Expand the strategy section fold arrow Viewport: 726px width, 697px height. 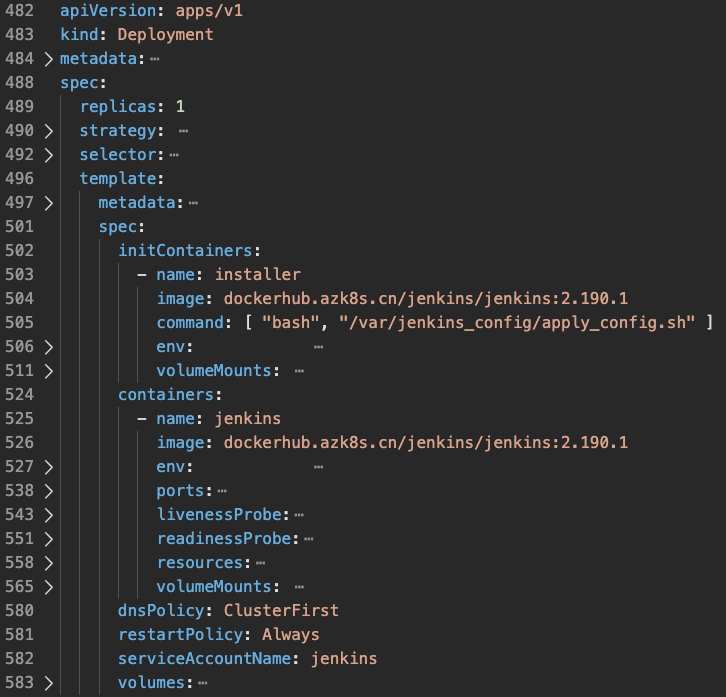point(48,131)
